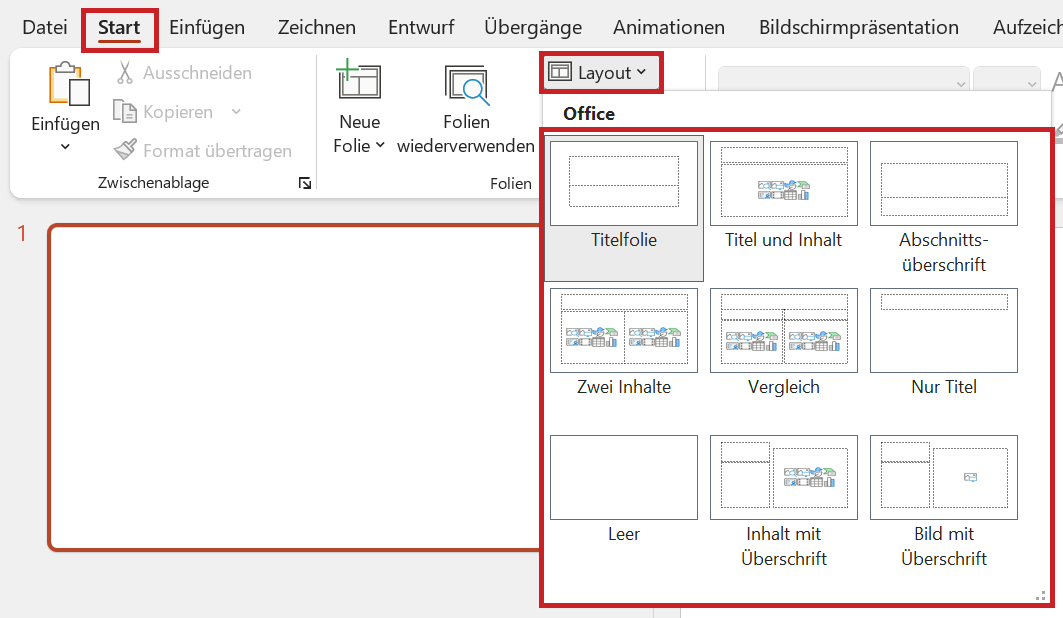Click the Neue Folie icon

(359, 81)
